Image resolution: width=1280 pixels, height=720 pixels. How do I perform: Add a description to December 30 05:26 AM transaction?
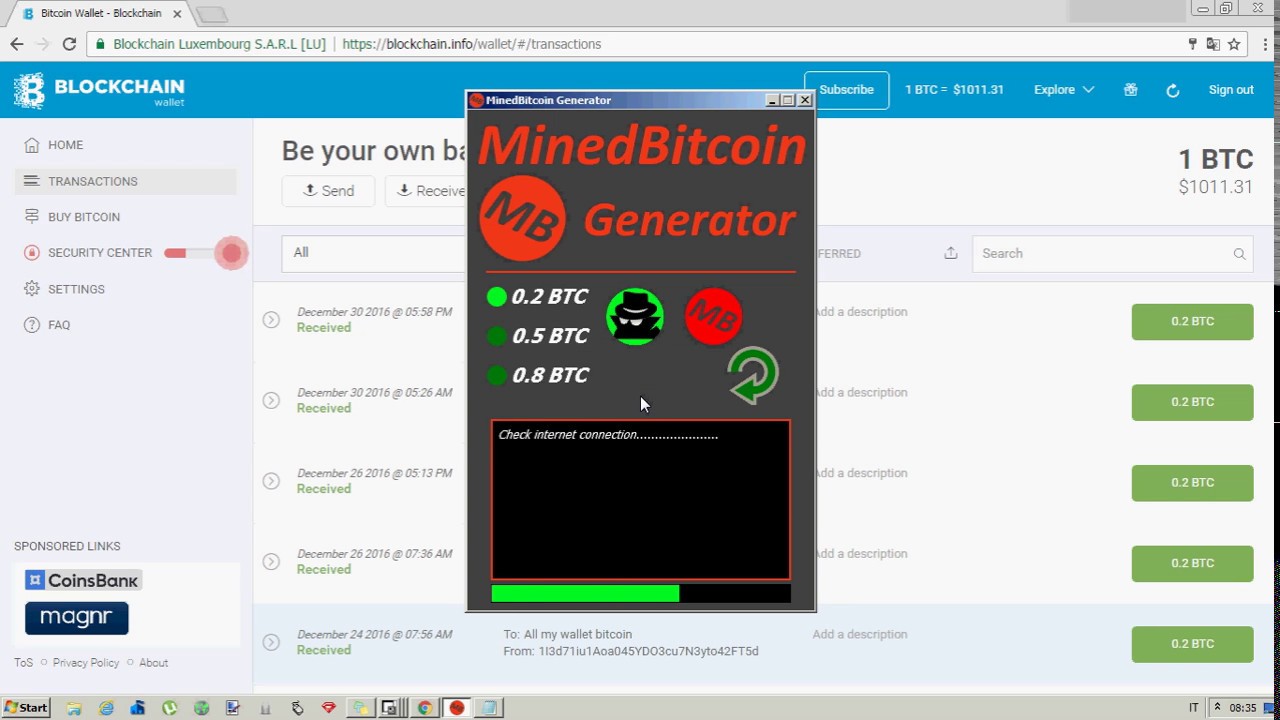(861, 393)
